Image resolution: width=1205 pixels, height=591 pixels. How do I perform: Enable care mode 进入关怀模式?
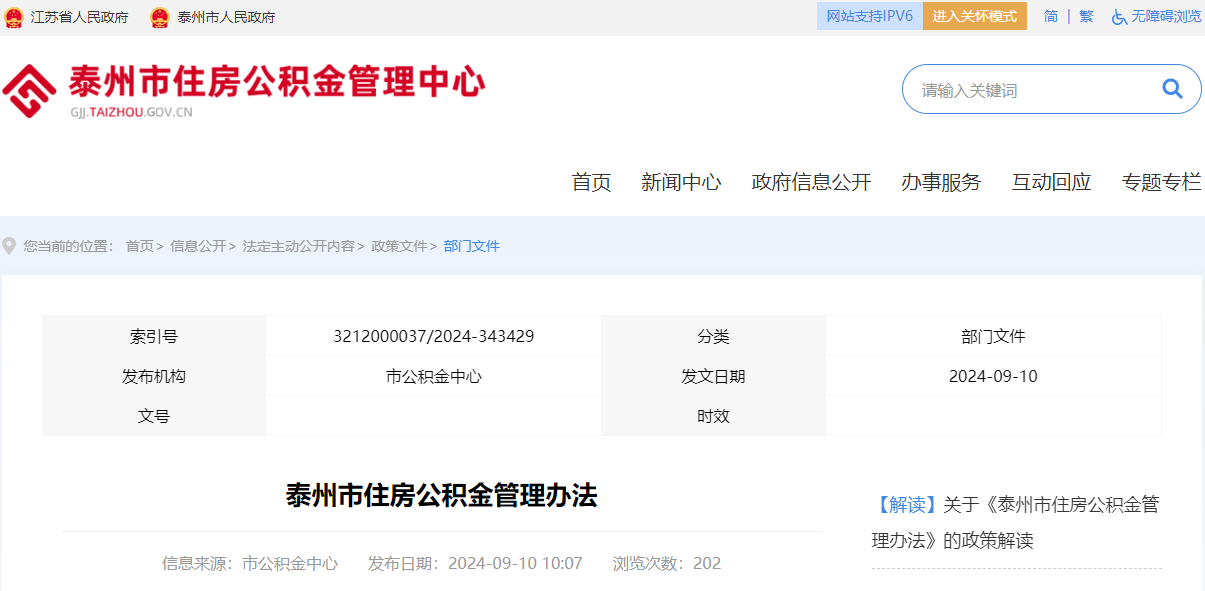pyautogui.click(x=974, y=17)
